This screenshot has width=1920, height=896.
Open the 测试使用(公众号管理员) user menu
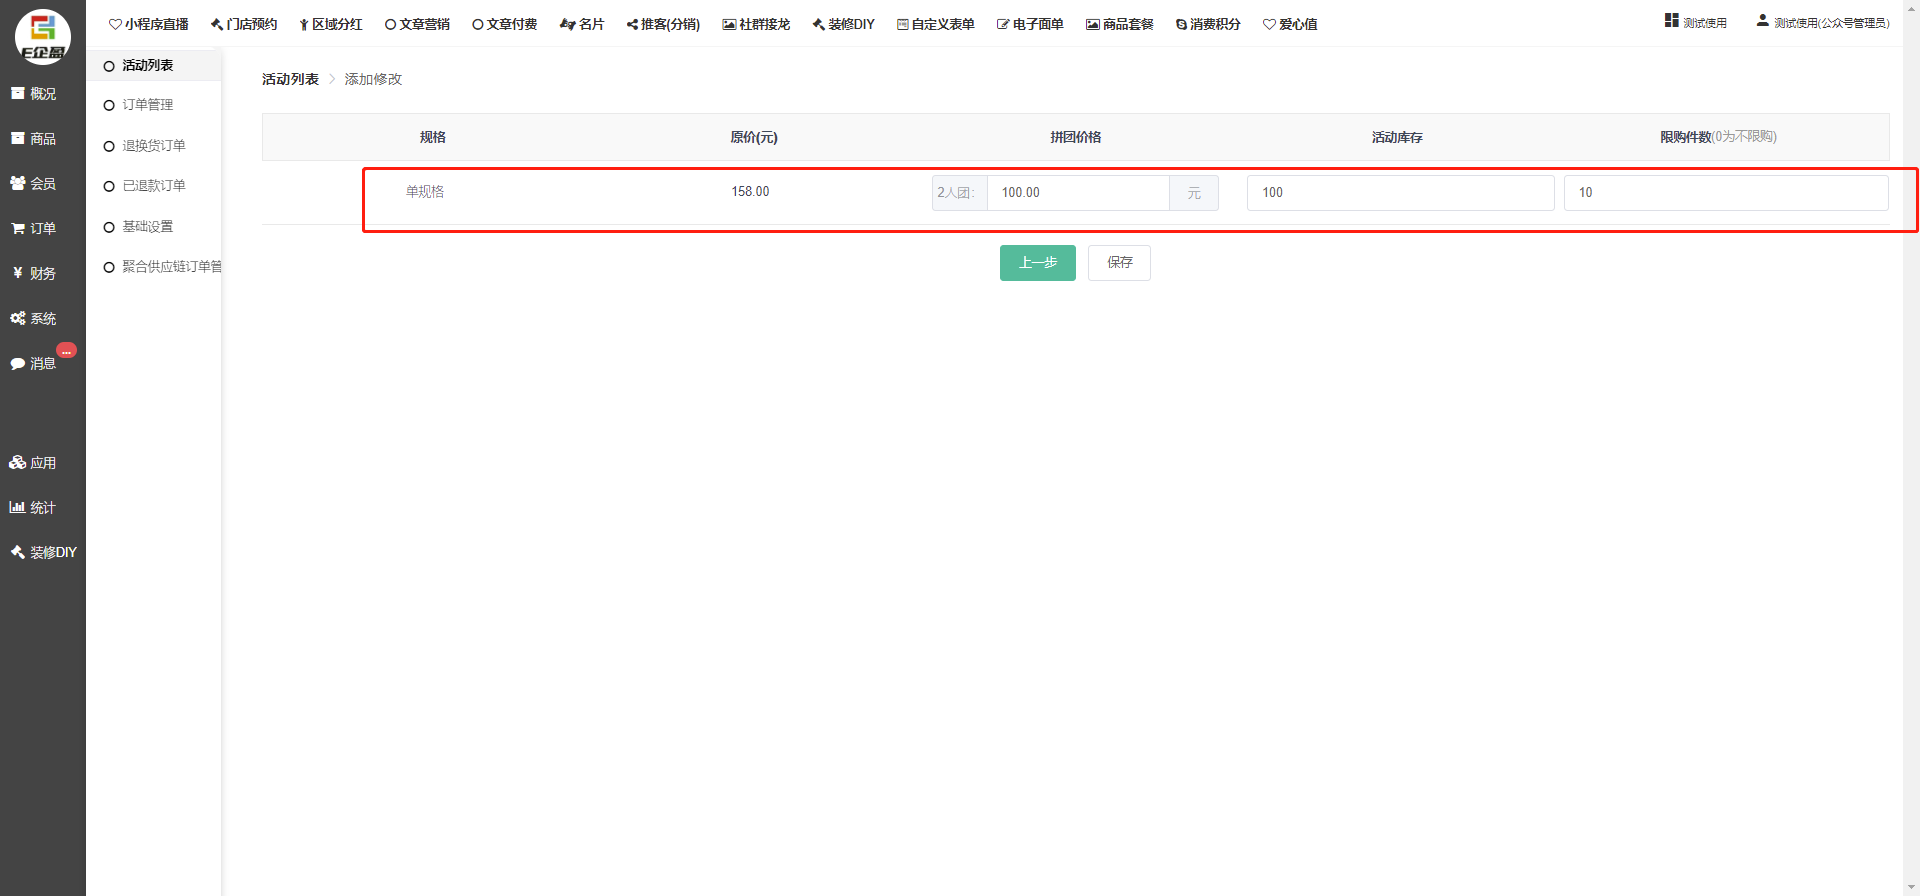point(1823,22)
